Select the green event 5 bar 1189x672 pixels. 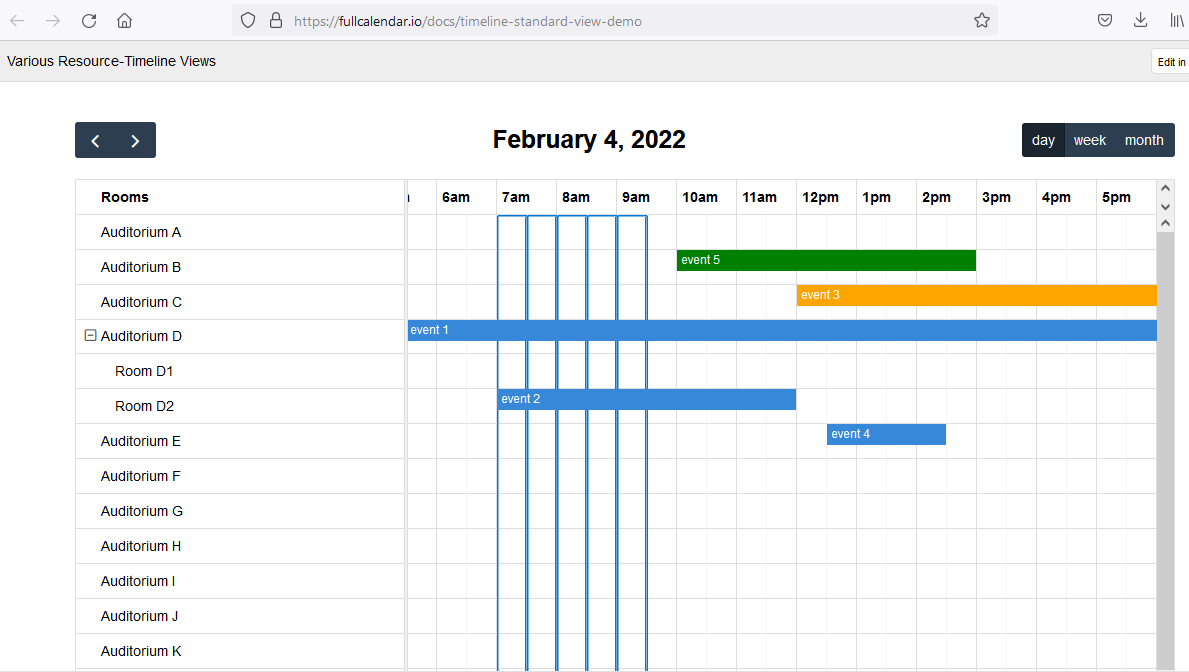[x=825, y=260]
